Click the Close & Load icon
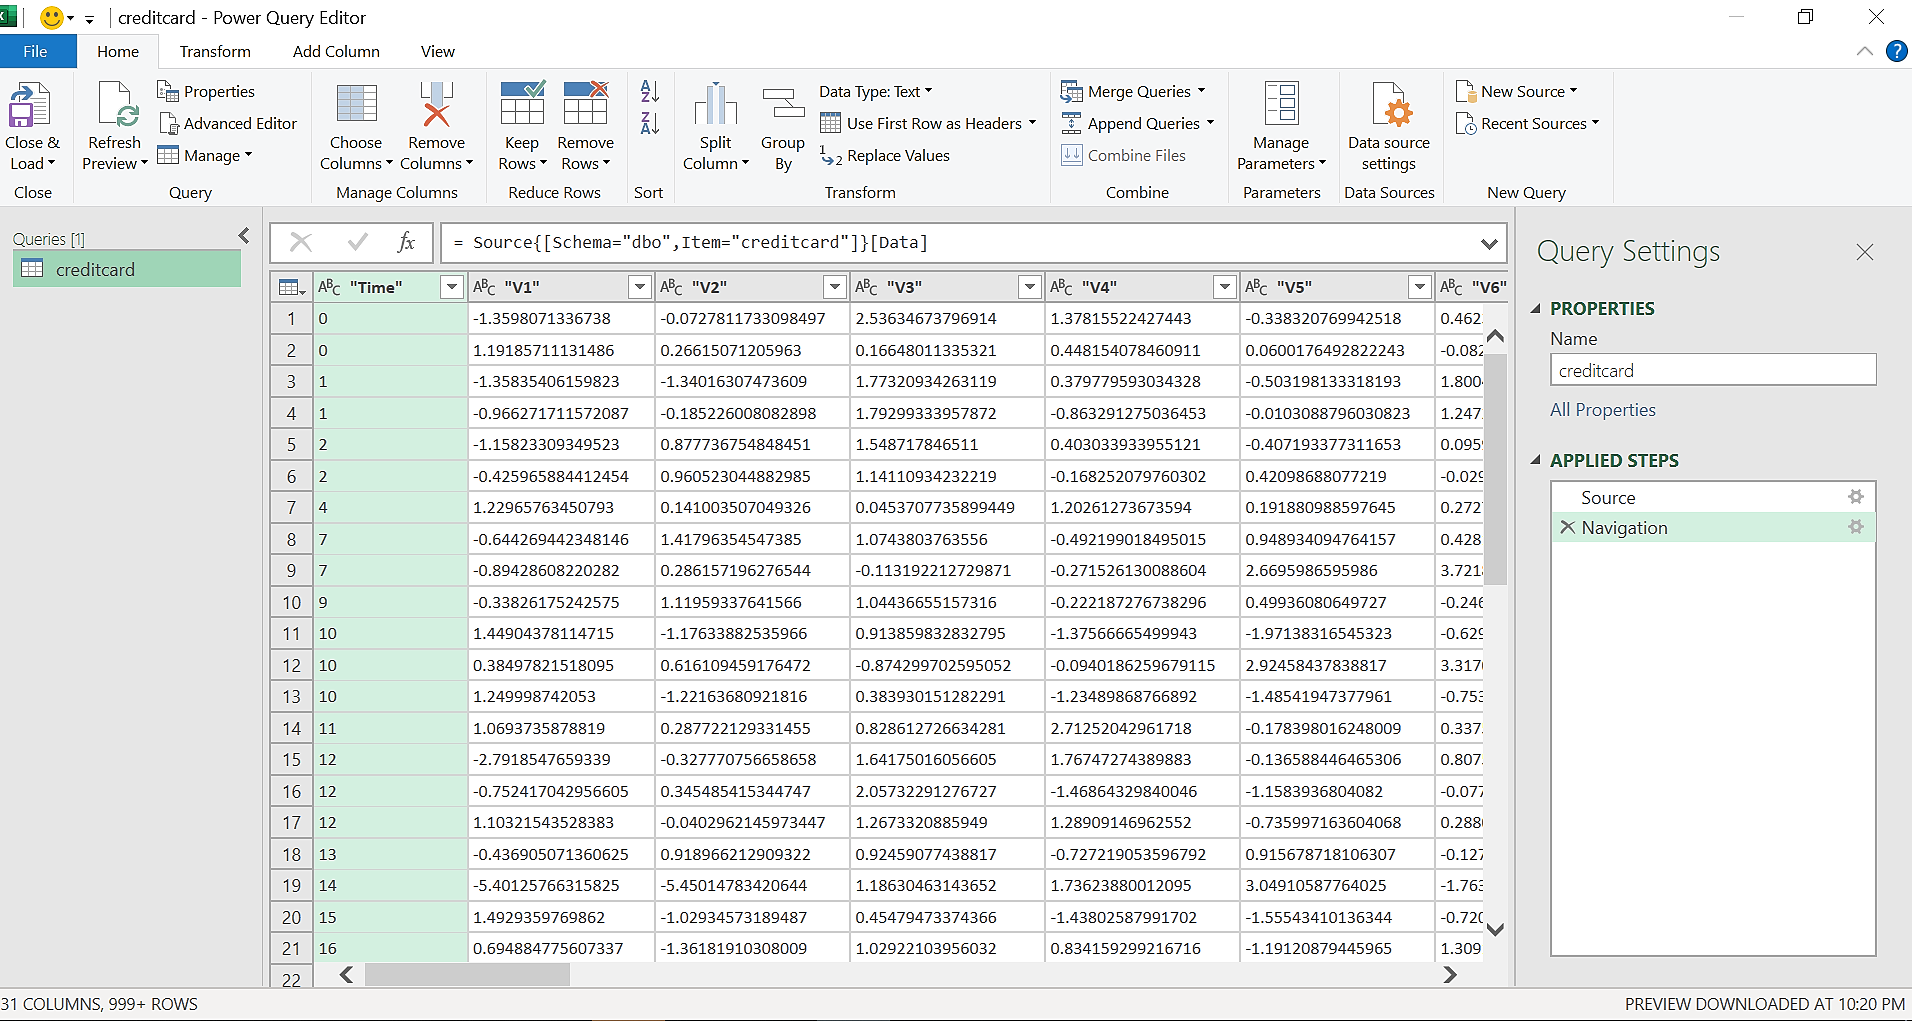 point(30,107)
